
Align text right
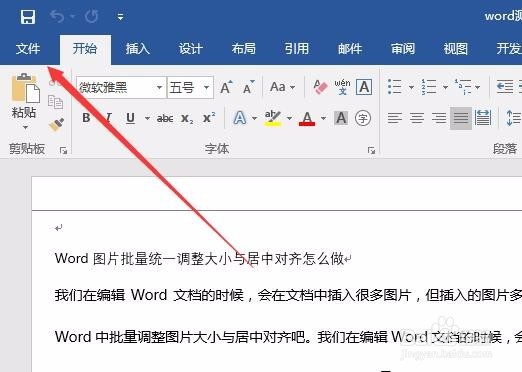[439, 118]
